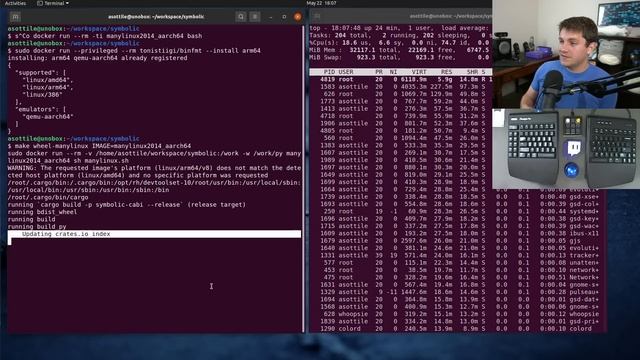The height and width of the screenshot is (360, 640).
Task: Click the whoopsie process row, PID 628
Action: (x=455, y=314)
